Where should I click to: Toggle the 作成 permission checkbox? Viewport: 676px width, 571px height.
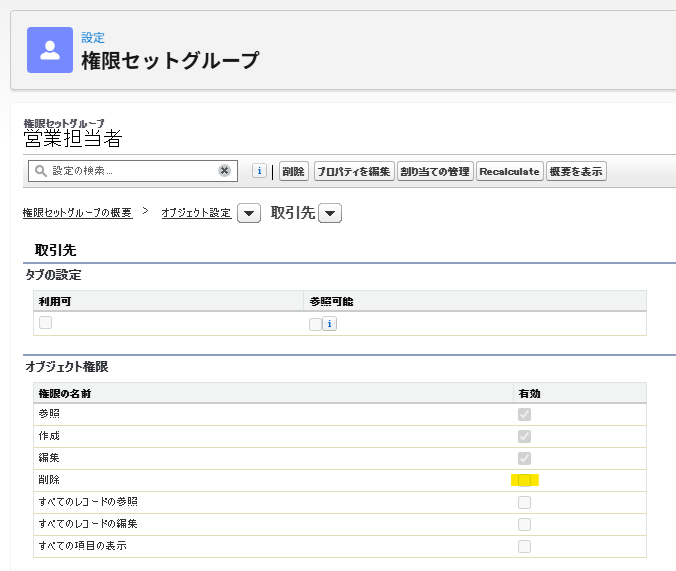[524, 436]
